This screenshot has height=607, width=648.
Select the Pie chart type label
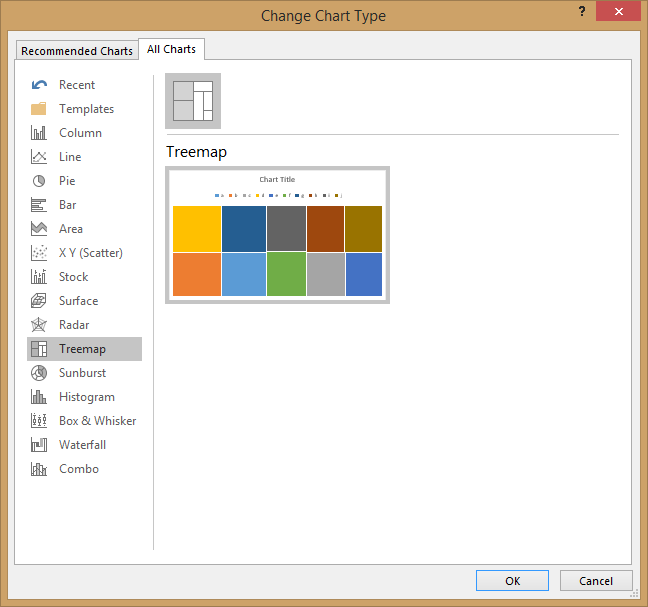[67, 181]
